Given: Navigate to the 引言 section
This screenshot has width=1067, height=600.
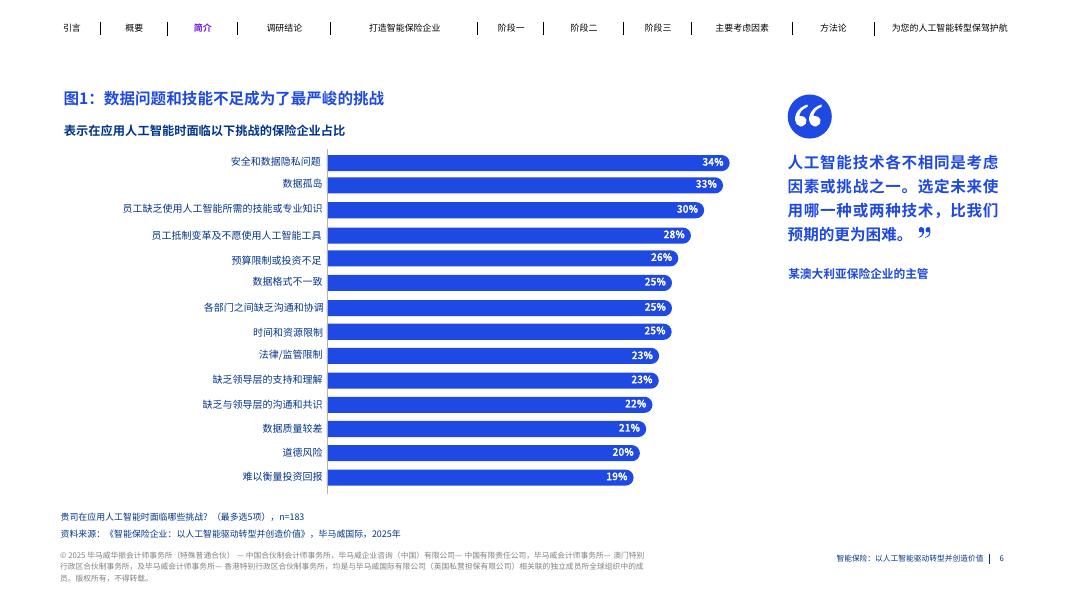Looking at the screenshot, I should tap(71, 28).
